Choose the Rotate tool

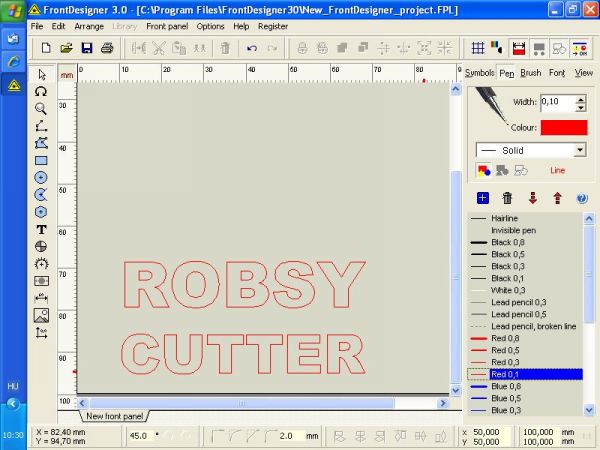tap(41, 91)
